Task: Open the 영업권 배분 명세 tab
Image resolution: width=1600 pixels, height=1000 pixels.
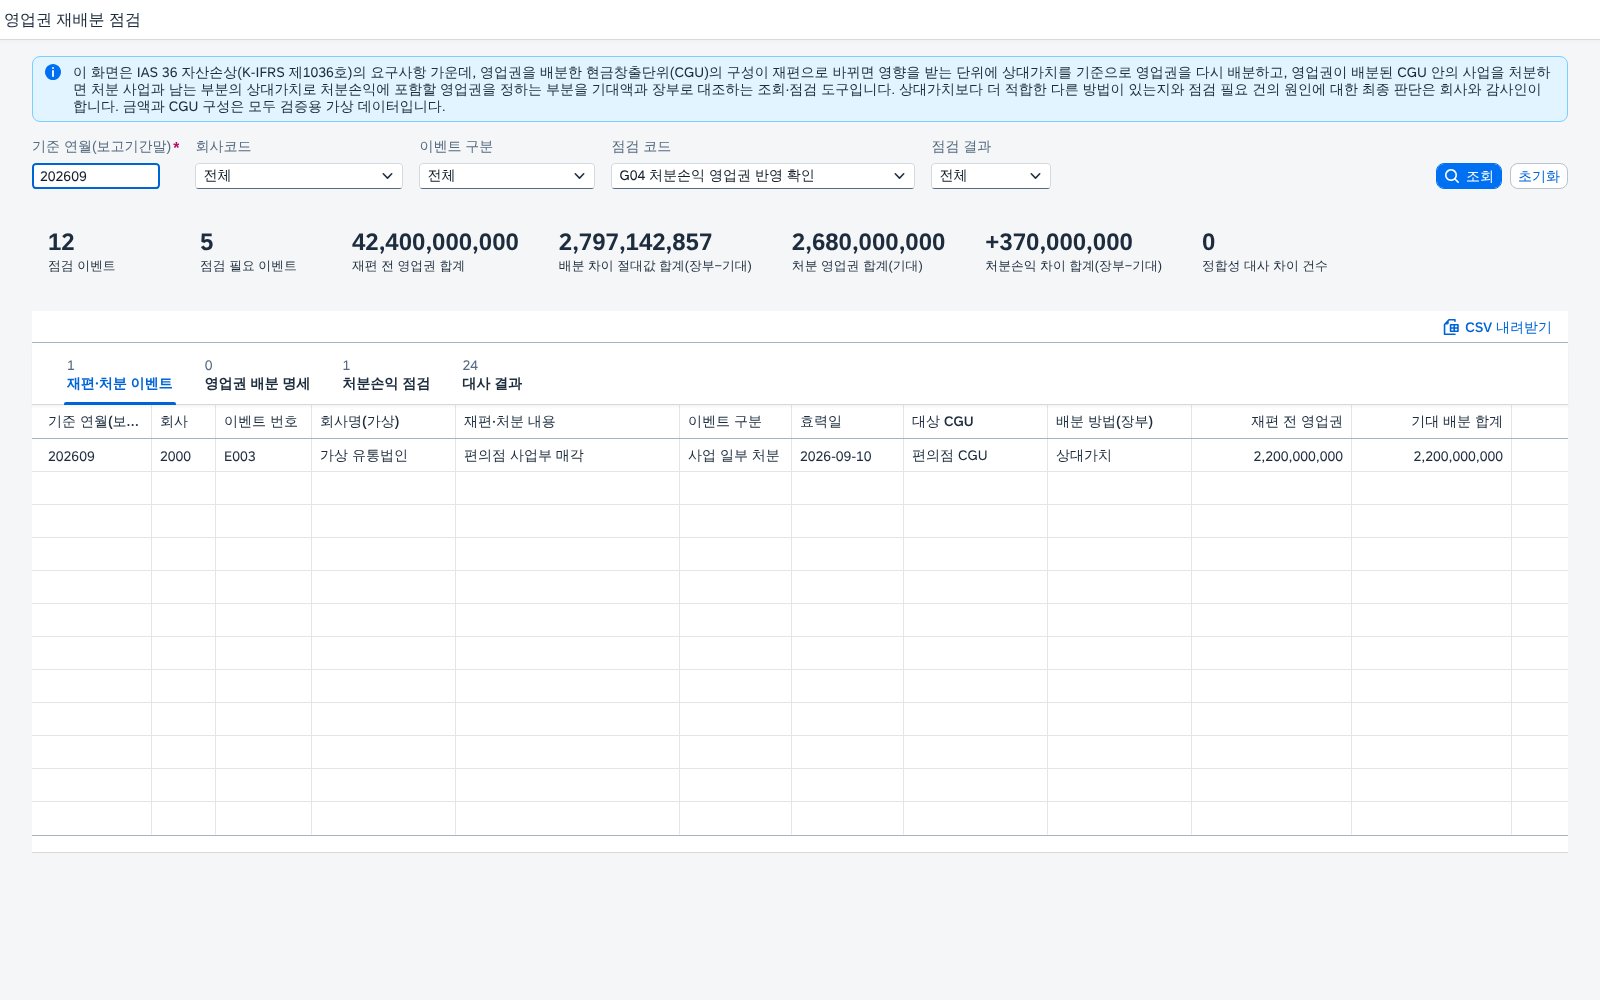Action: [x=257, y=384]
